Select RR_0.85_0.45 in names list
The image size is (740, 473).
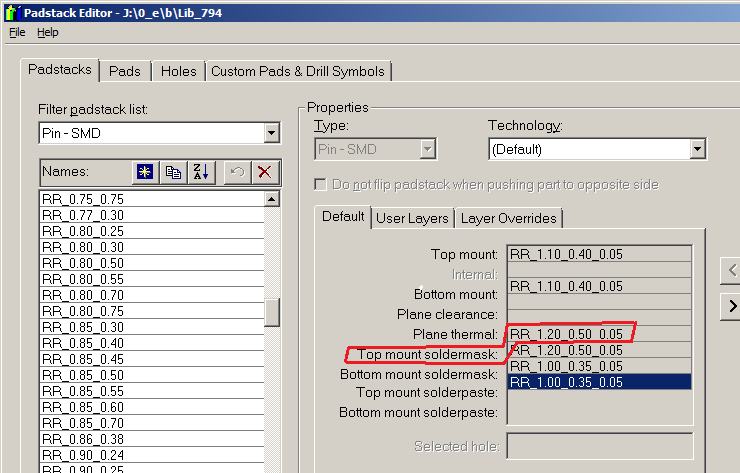(152, 360)
